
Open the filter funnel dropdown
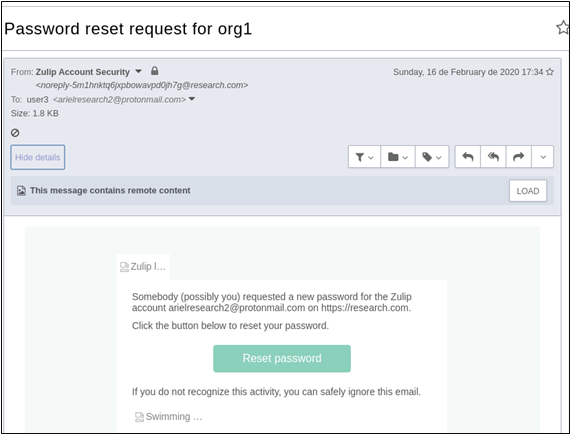point(364,157)
